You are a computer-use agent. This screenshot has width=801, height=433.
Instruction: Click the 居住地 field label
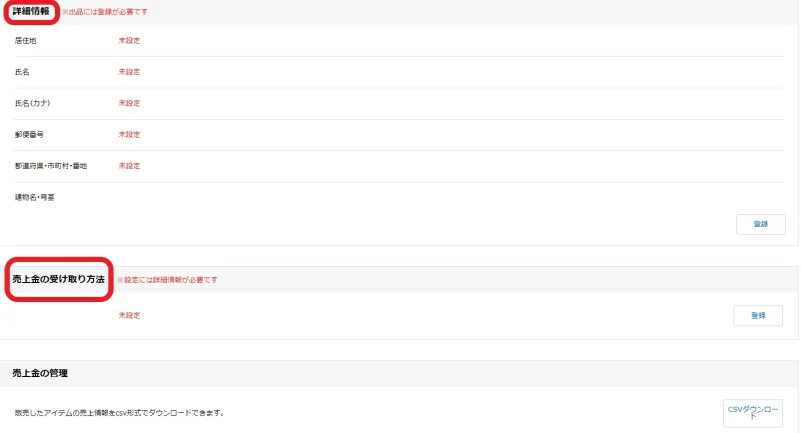[26, 41]
